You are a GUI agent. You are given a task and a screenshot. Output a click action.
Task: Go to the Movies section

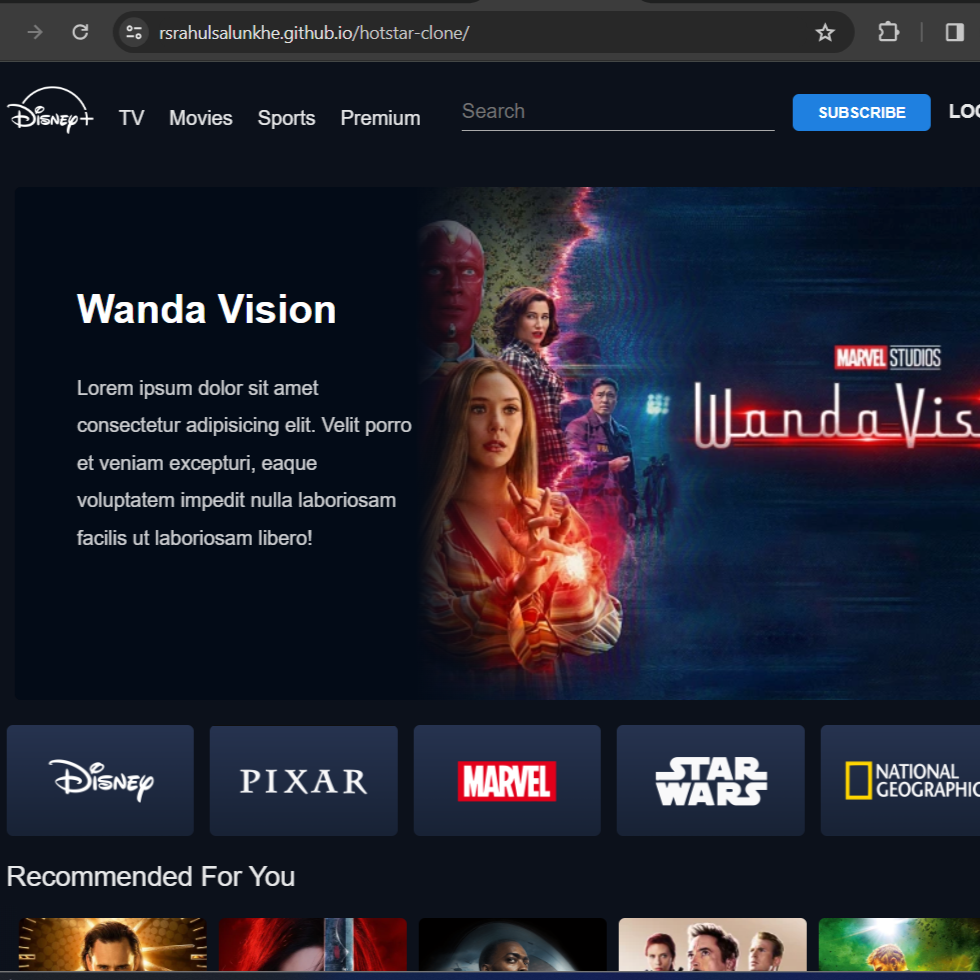click(x=200, y=118)
